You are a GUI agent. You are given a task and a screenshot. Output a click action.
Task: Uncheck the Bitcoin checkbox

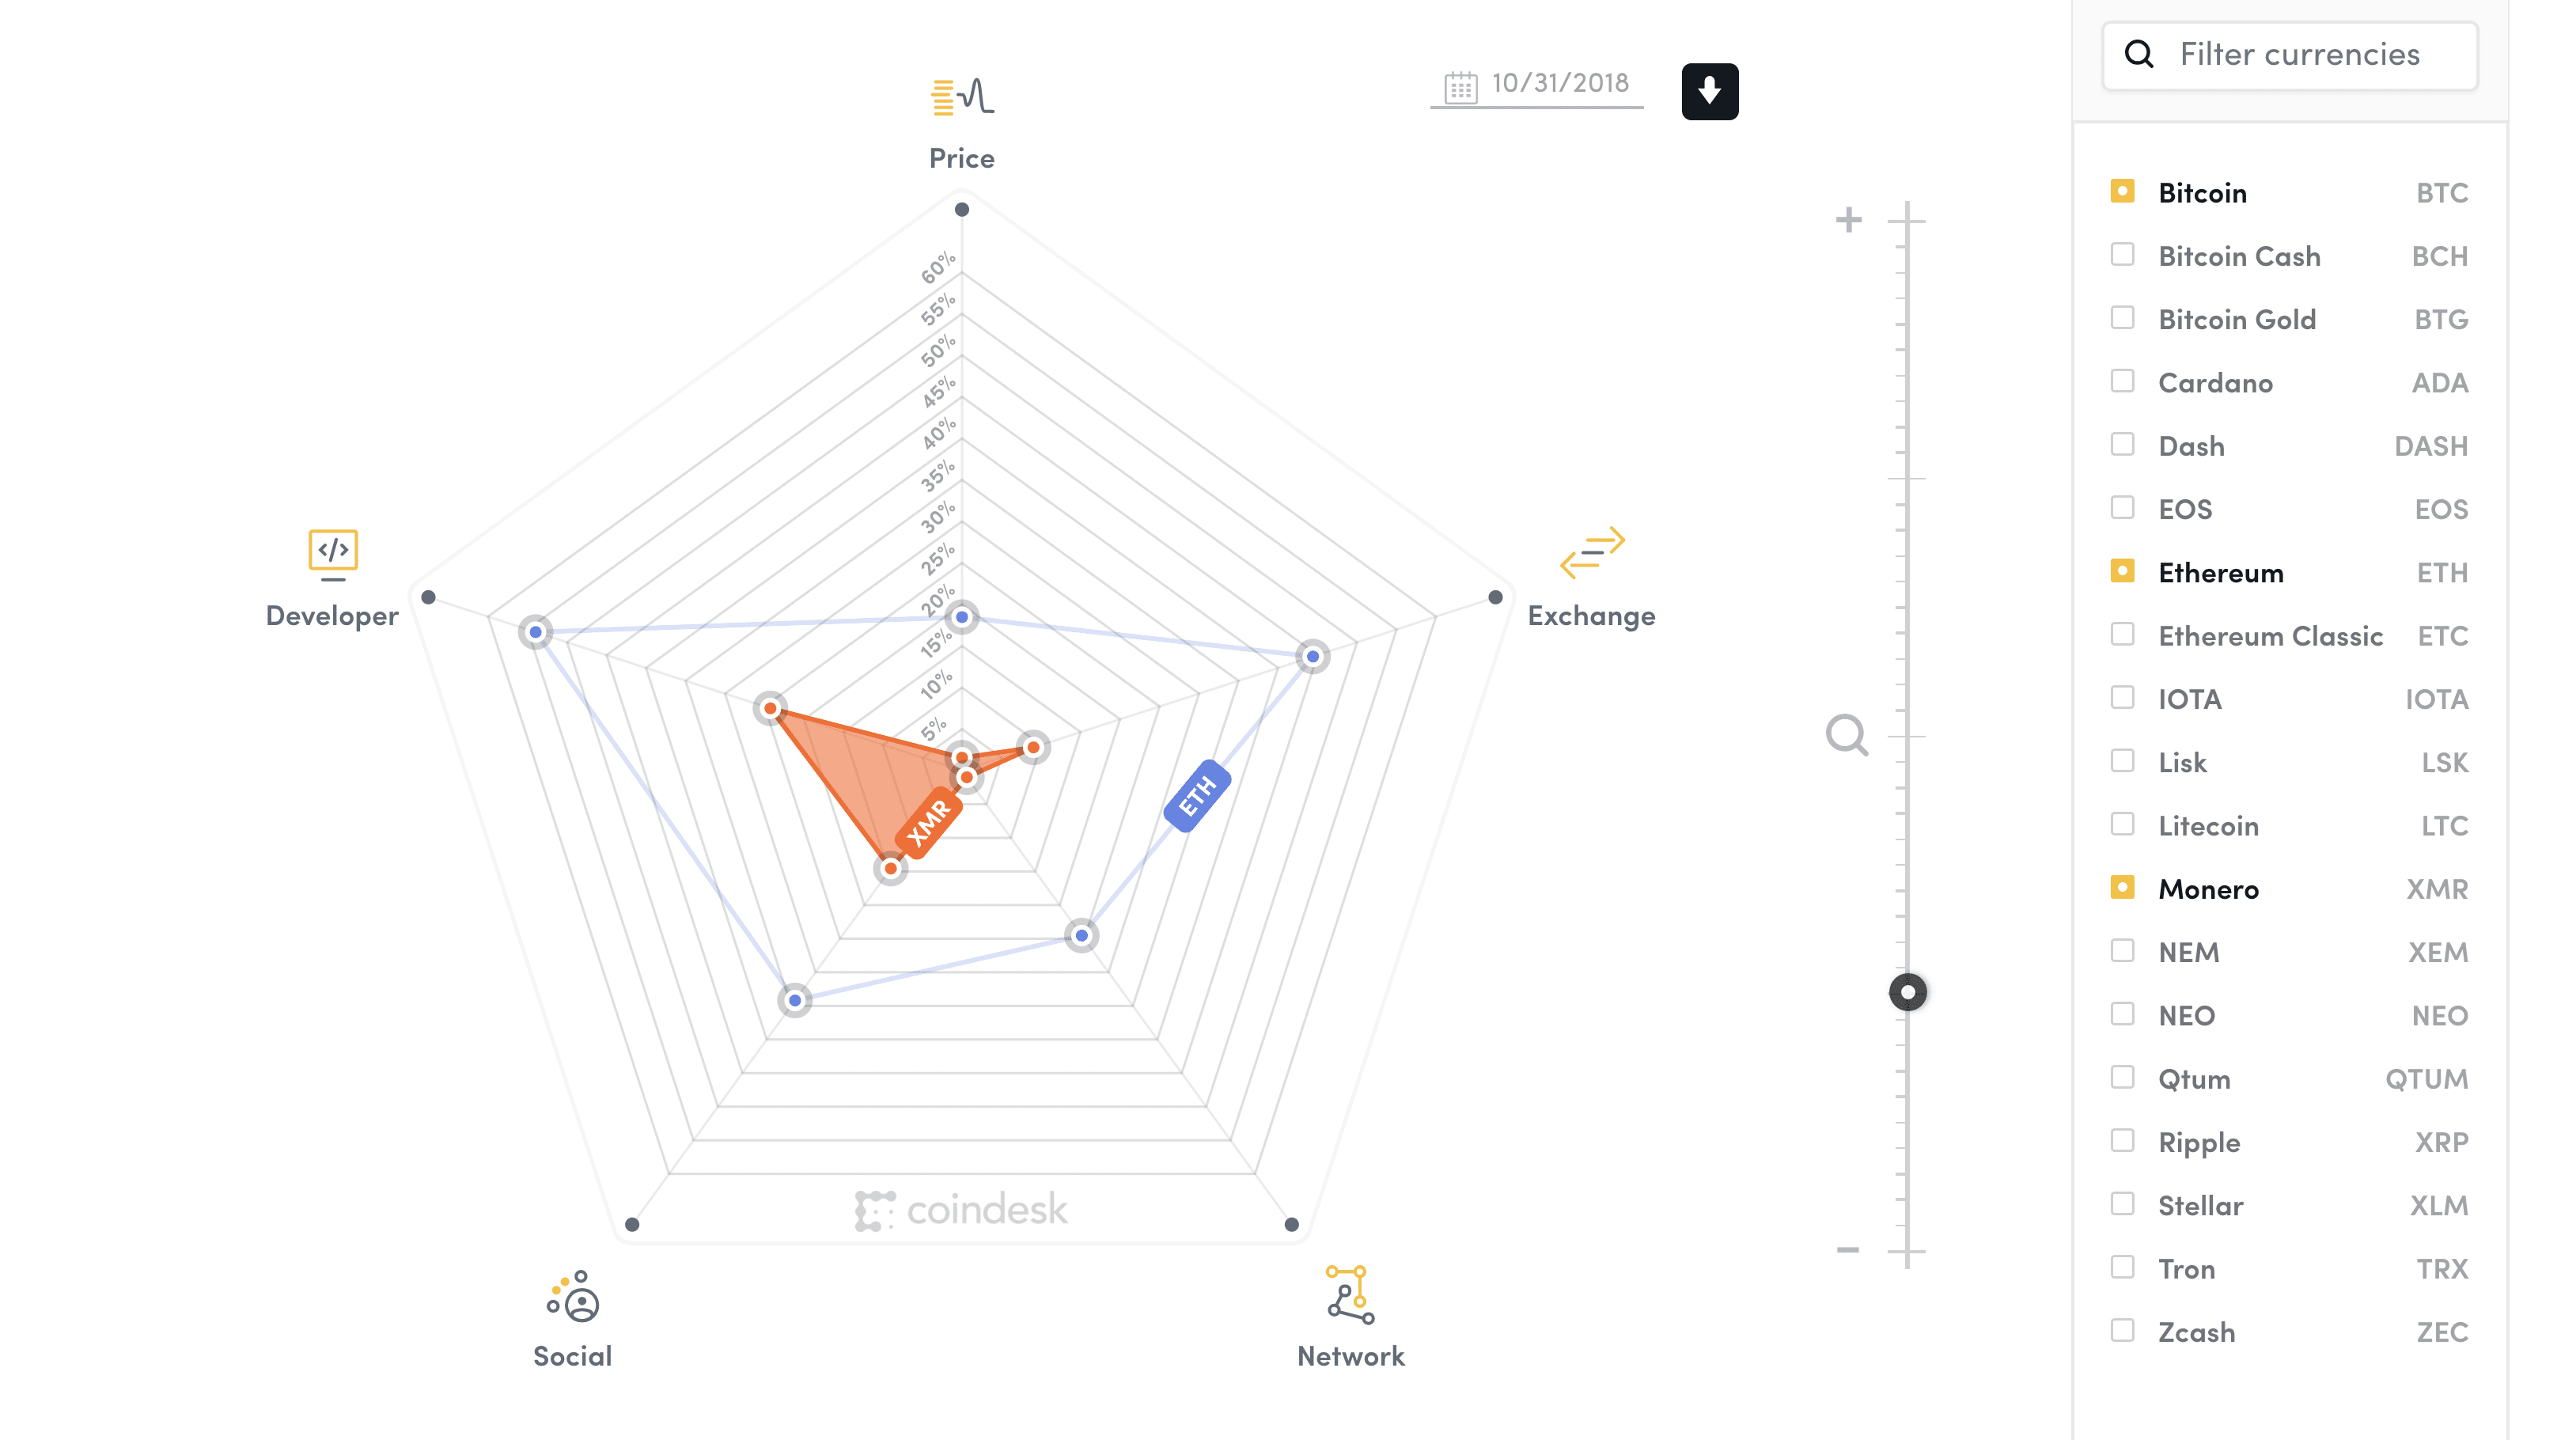pyautogui.click(x=2123, y=191)
